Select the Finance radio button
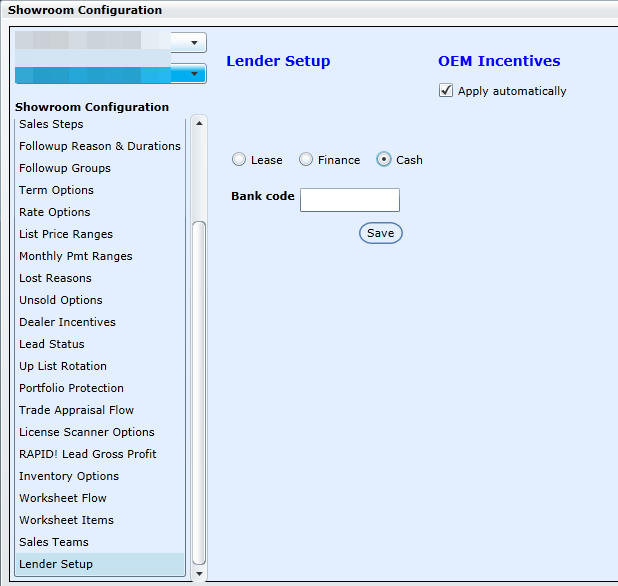The height and width of the screenshot is (586, 618). [x=306, y=160]
